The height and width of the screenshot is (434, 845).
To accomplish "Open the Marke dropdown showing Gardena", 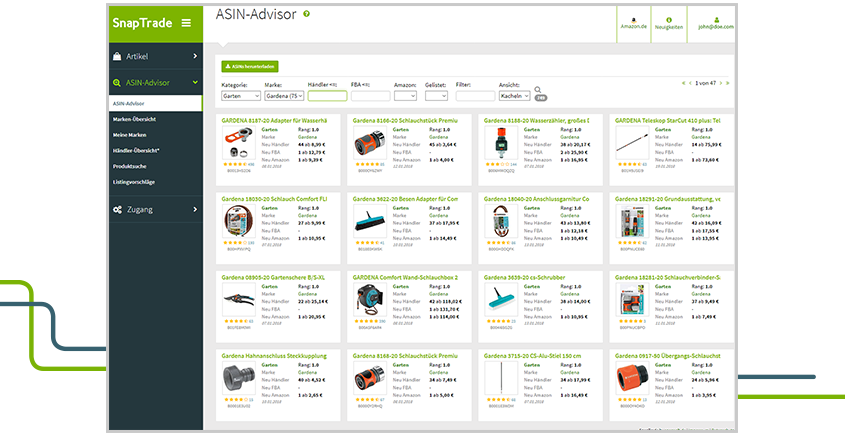I will [284, 95].
